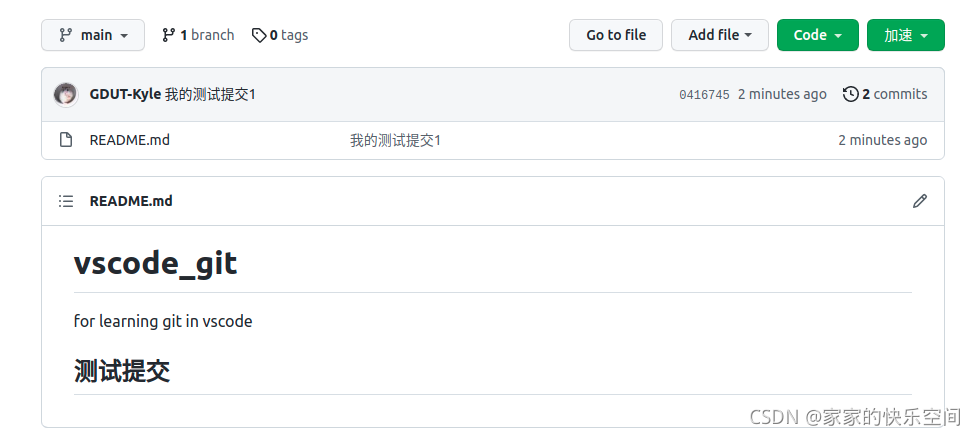This screenshot has height=435, width=975.
Task: View the 2 commits history
Action: point(885,94)
